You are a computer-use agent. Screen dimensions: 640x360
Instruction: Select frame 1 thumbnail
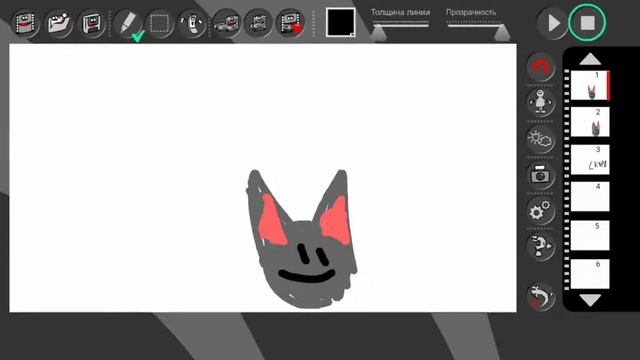point(590,85)
